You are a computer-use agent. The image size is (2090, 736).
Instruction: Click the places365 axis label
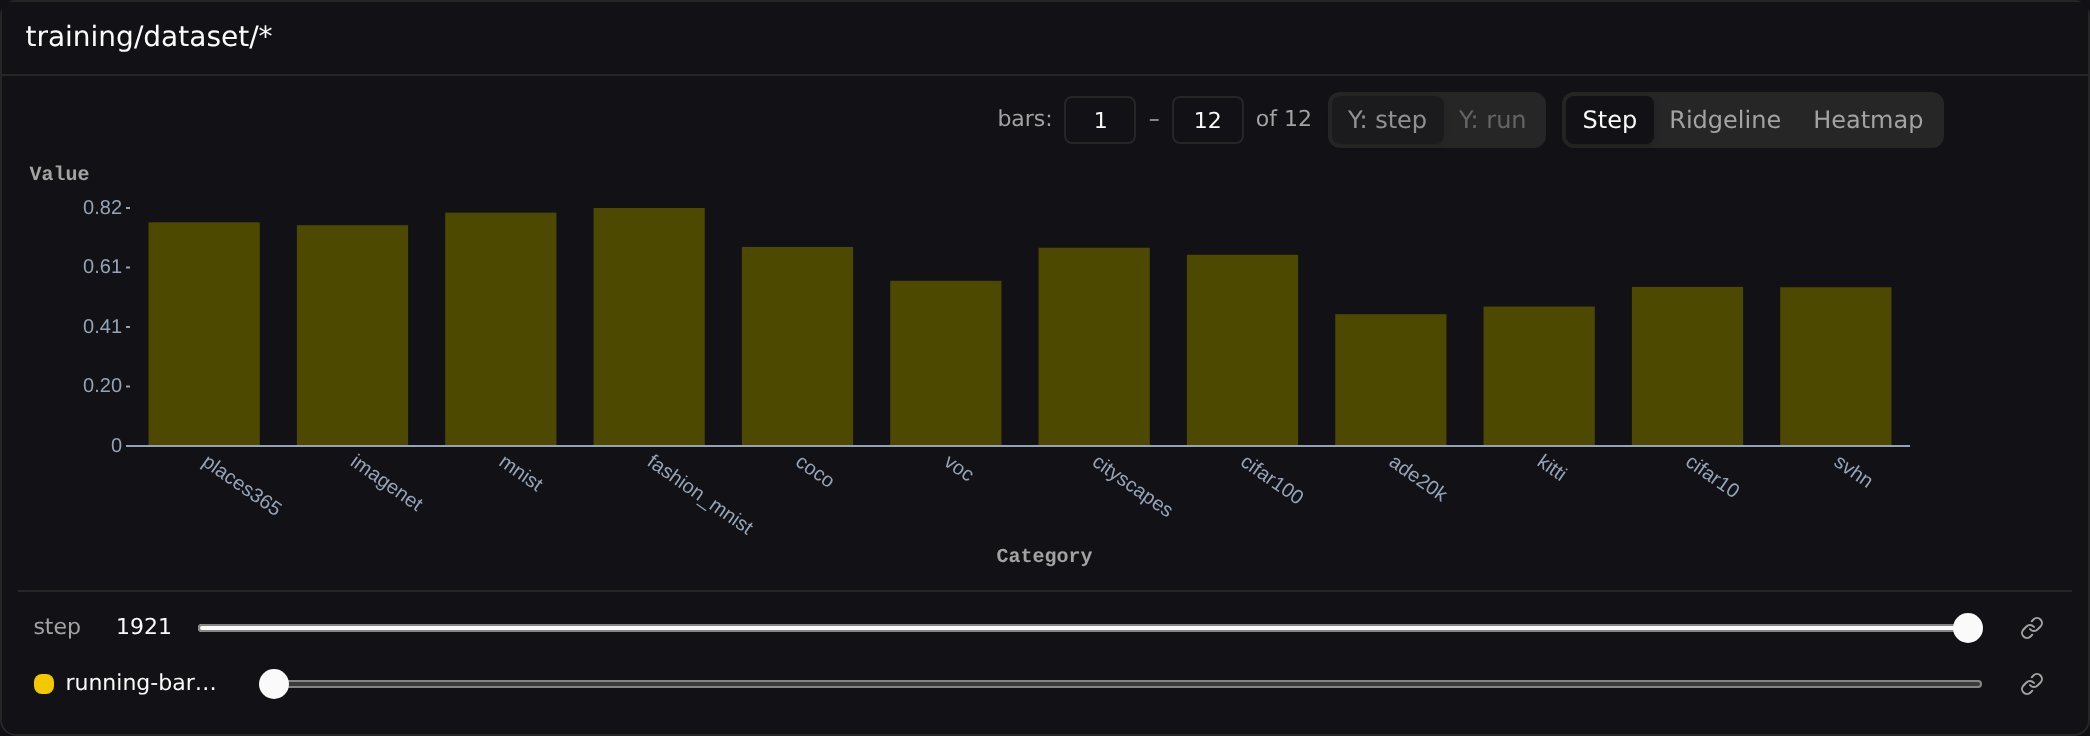click(x=241, y=485)
